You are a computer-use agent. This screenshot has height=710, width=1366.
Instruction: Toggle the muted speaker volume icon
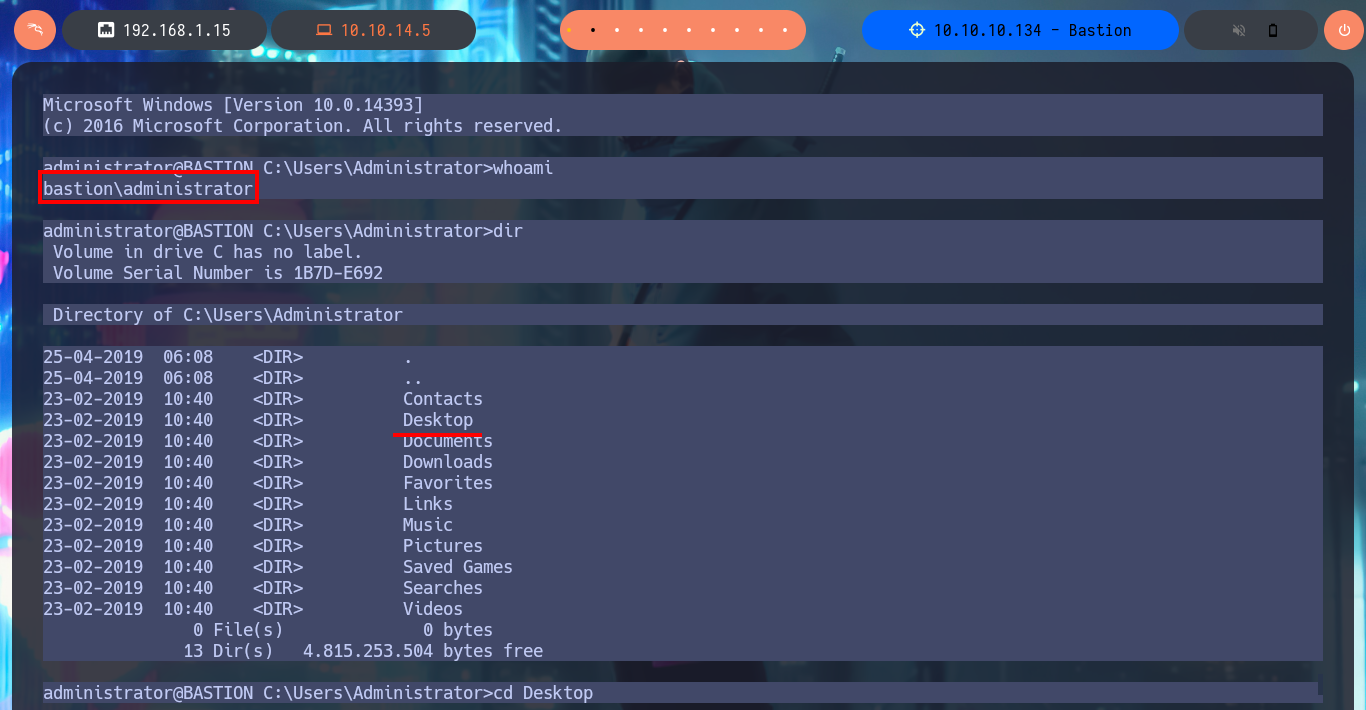coord(1239,30)
